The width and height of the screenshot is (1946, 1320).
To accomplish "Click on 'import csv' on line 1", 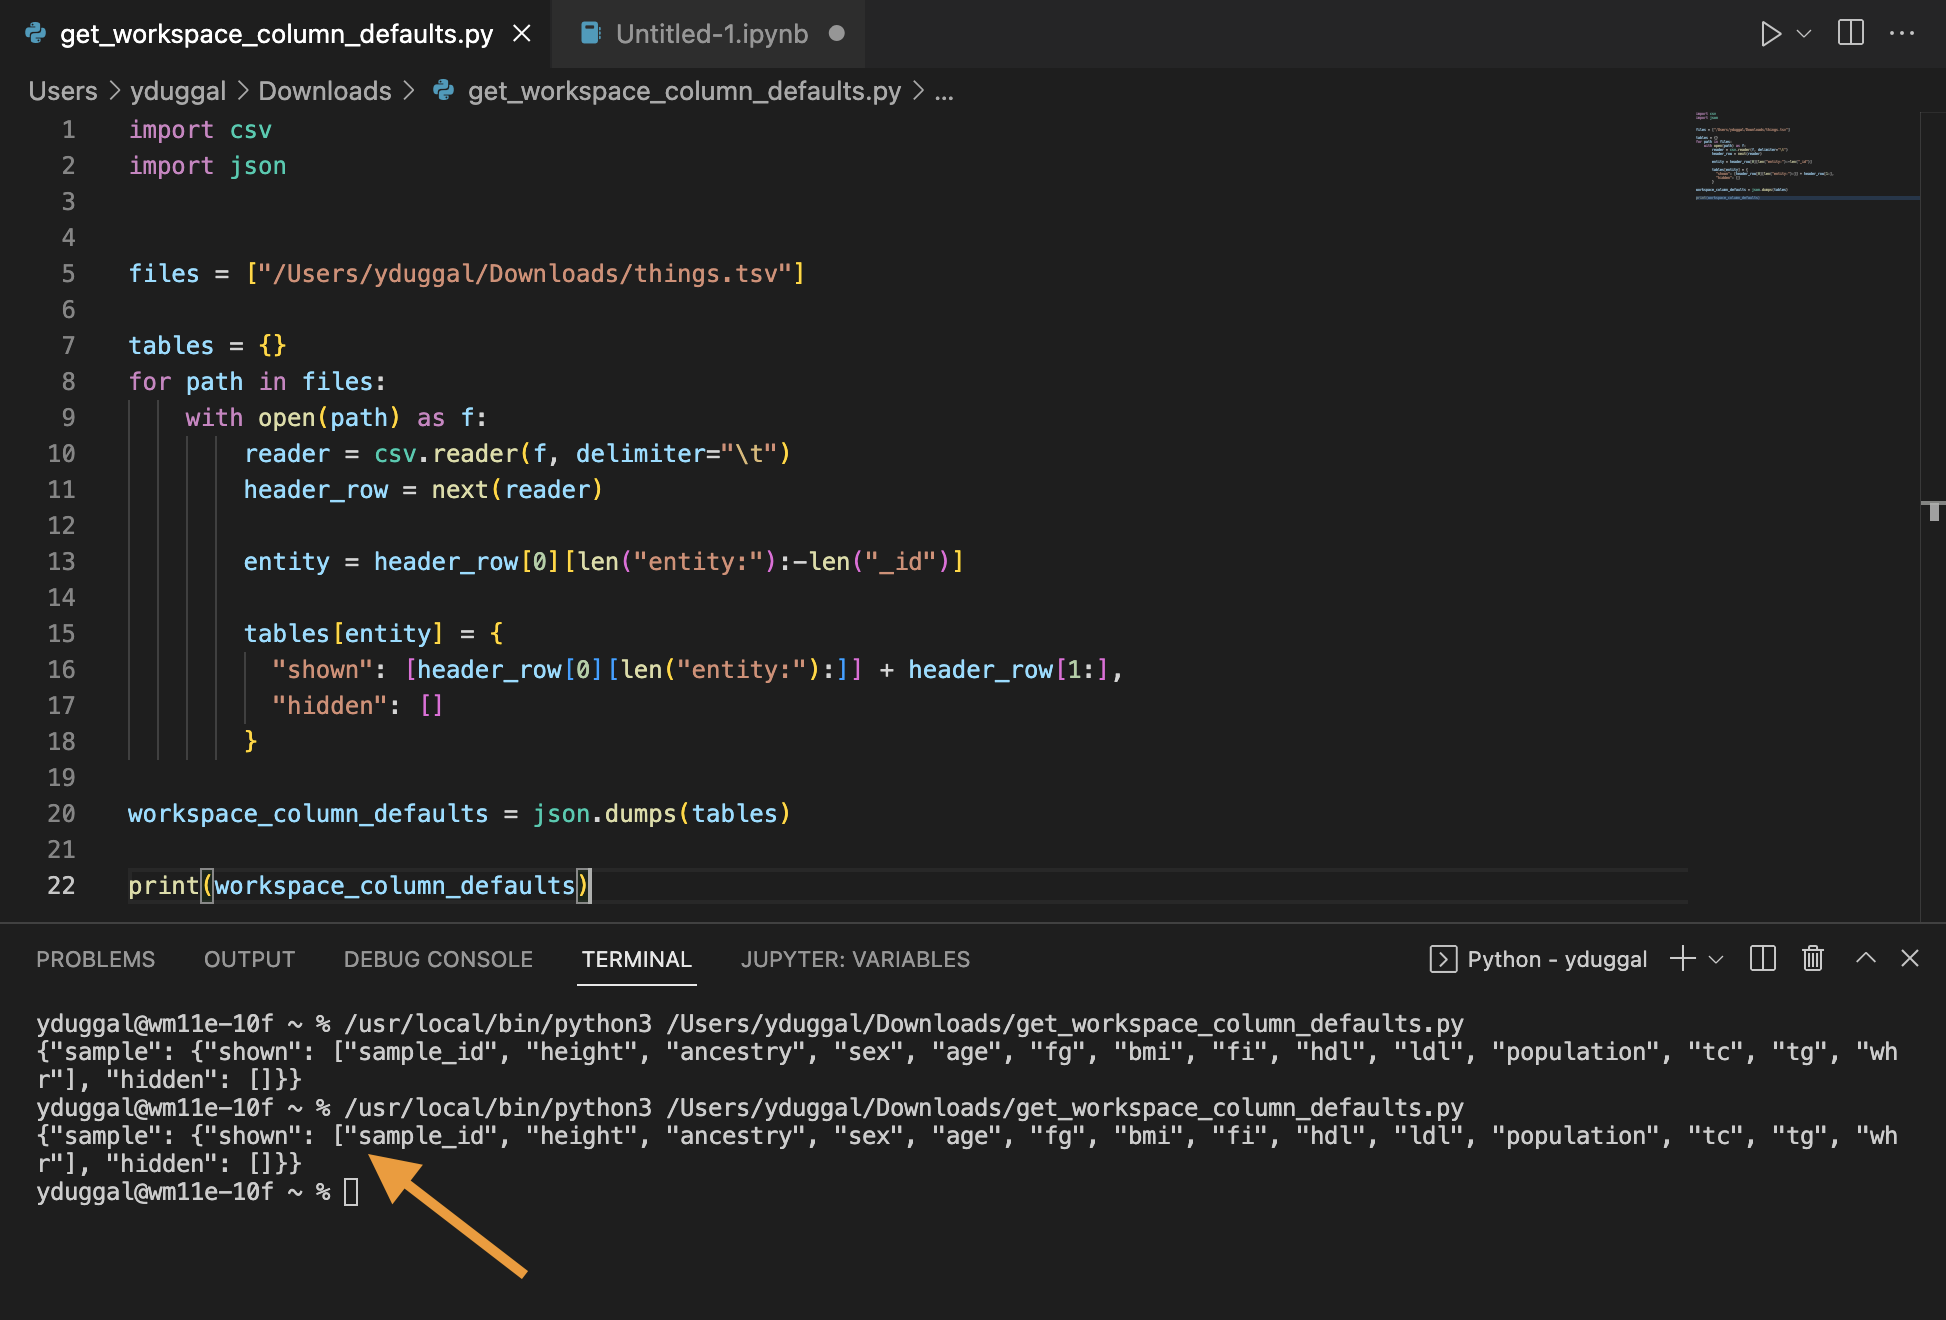I will point(200,130).
